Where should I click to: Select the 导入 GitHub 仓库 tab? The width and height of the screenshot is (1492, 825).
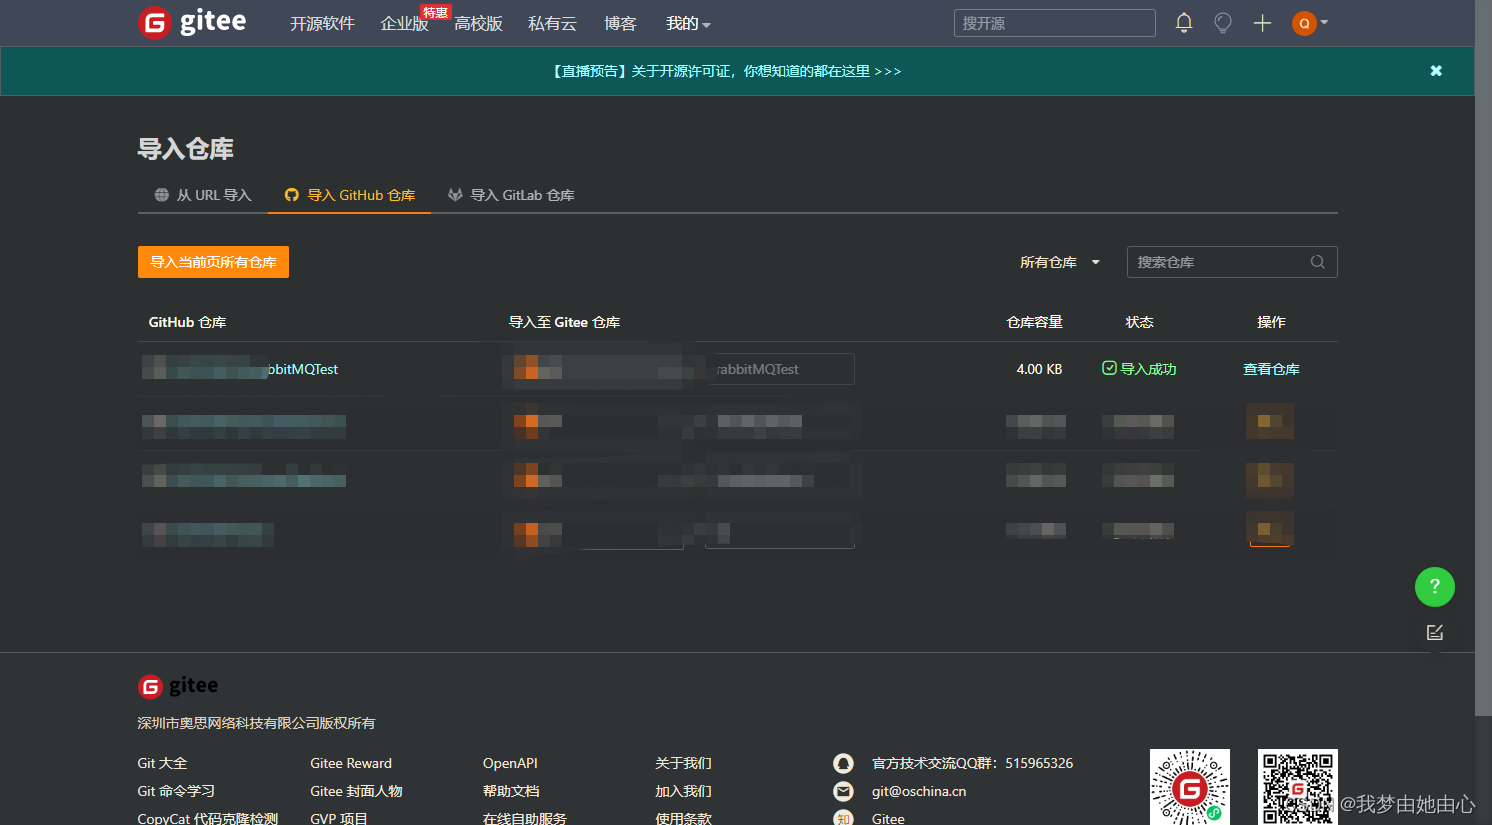[x=350, y=195]
